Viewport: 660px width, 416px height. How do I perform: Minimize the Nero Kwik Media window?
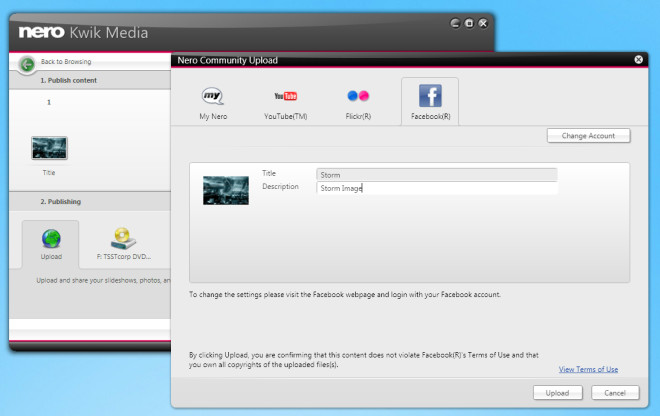[455, 23]
